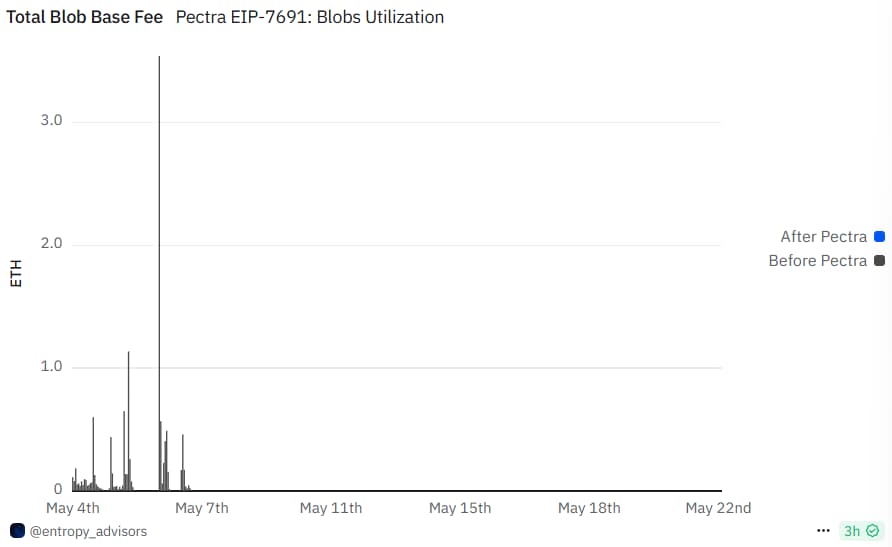This screenshot has height=547, width=892.
Task: Click the ETH y-axis title
Action: (15, 273)
